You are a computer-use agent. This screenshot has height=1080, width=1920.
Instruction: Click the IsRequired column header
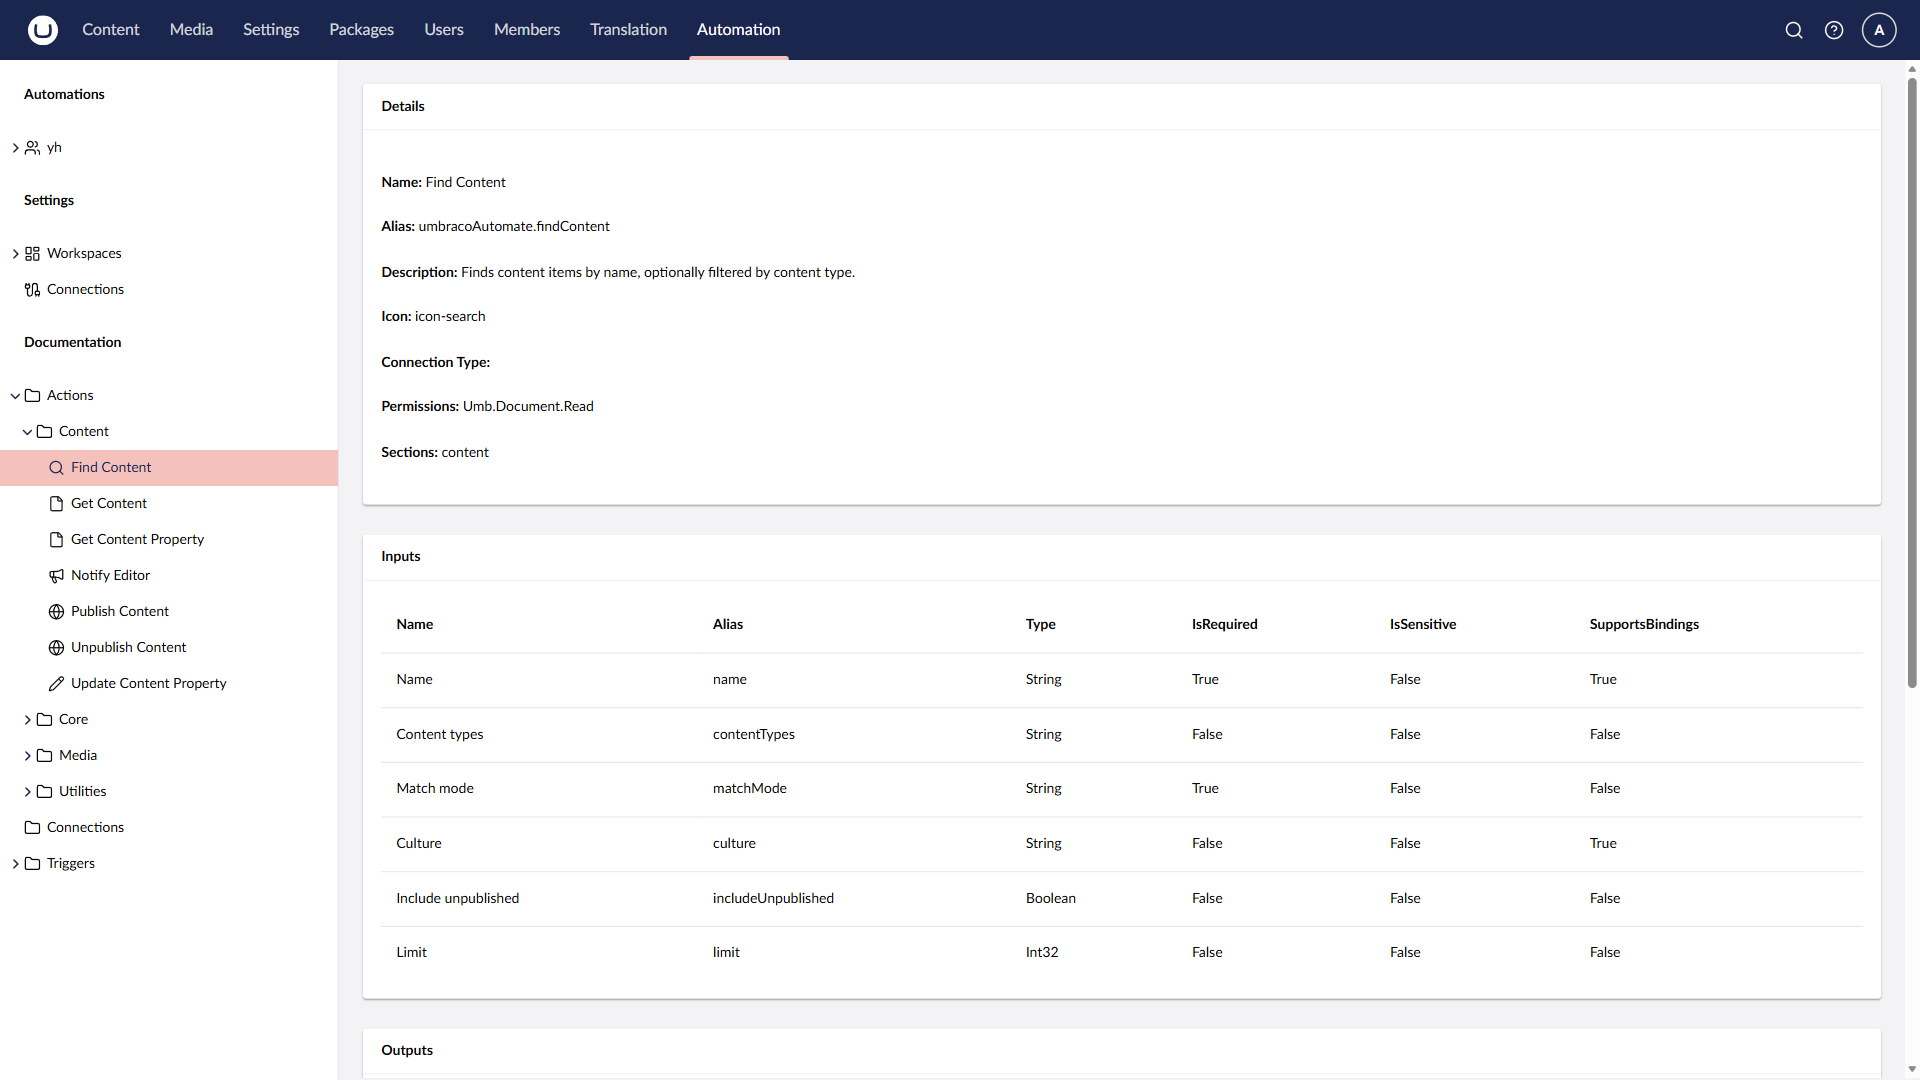click(1225, 625)
